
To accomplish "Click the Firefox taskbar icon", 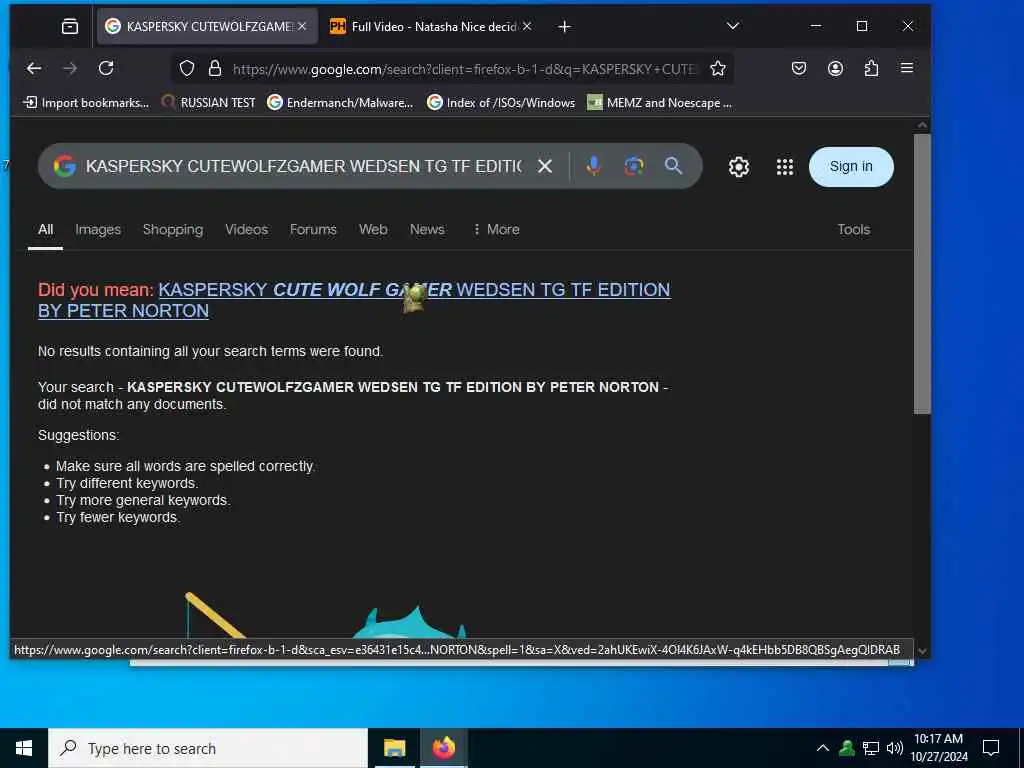I will (443, 748).
